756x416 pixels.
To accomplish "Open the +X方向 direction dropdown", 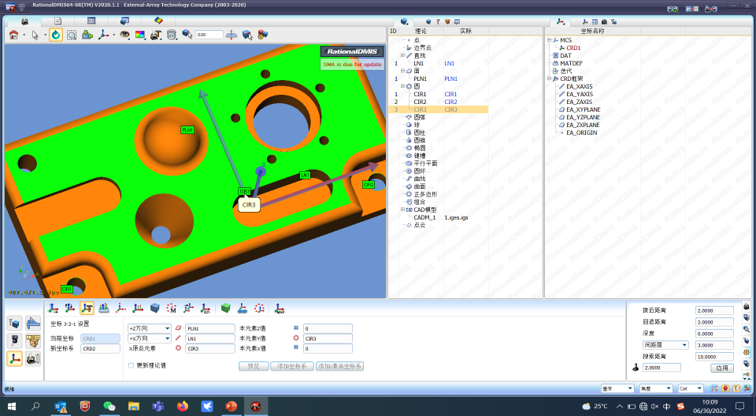I will pyautogui.click(x=148, y=338).
